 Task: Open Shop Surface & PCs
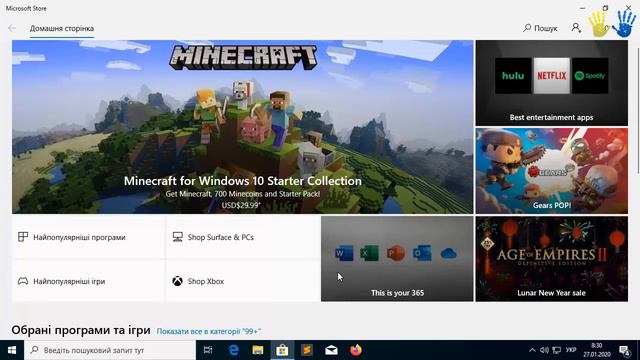[x=243, y=237]
